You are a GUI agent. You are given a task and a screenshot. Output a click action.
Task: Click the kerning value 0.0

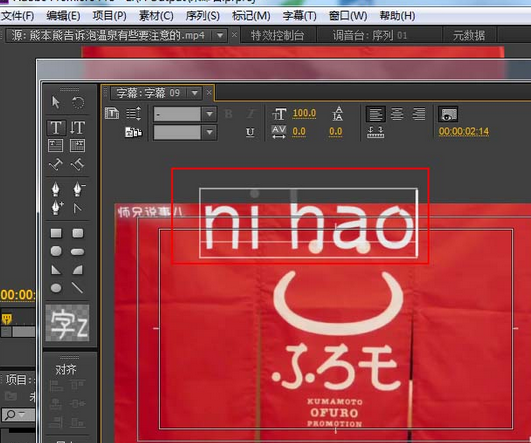(x=299, y=131)
